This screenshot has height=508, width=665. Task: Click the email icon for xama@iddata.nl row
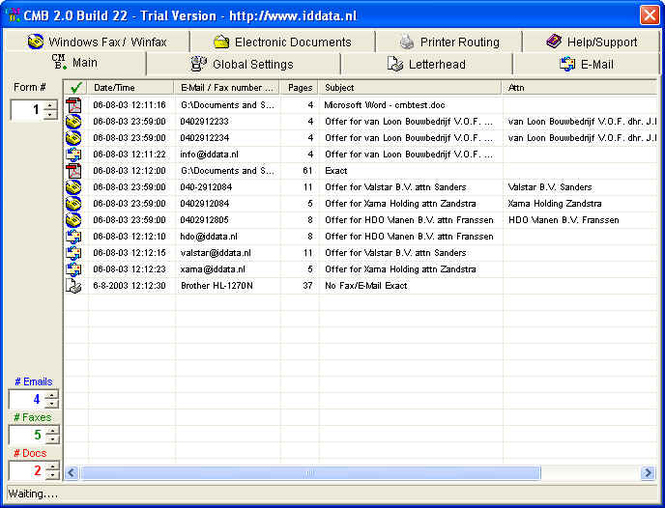74,269
